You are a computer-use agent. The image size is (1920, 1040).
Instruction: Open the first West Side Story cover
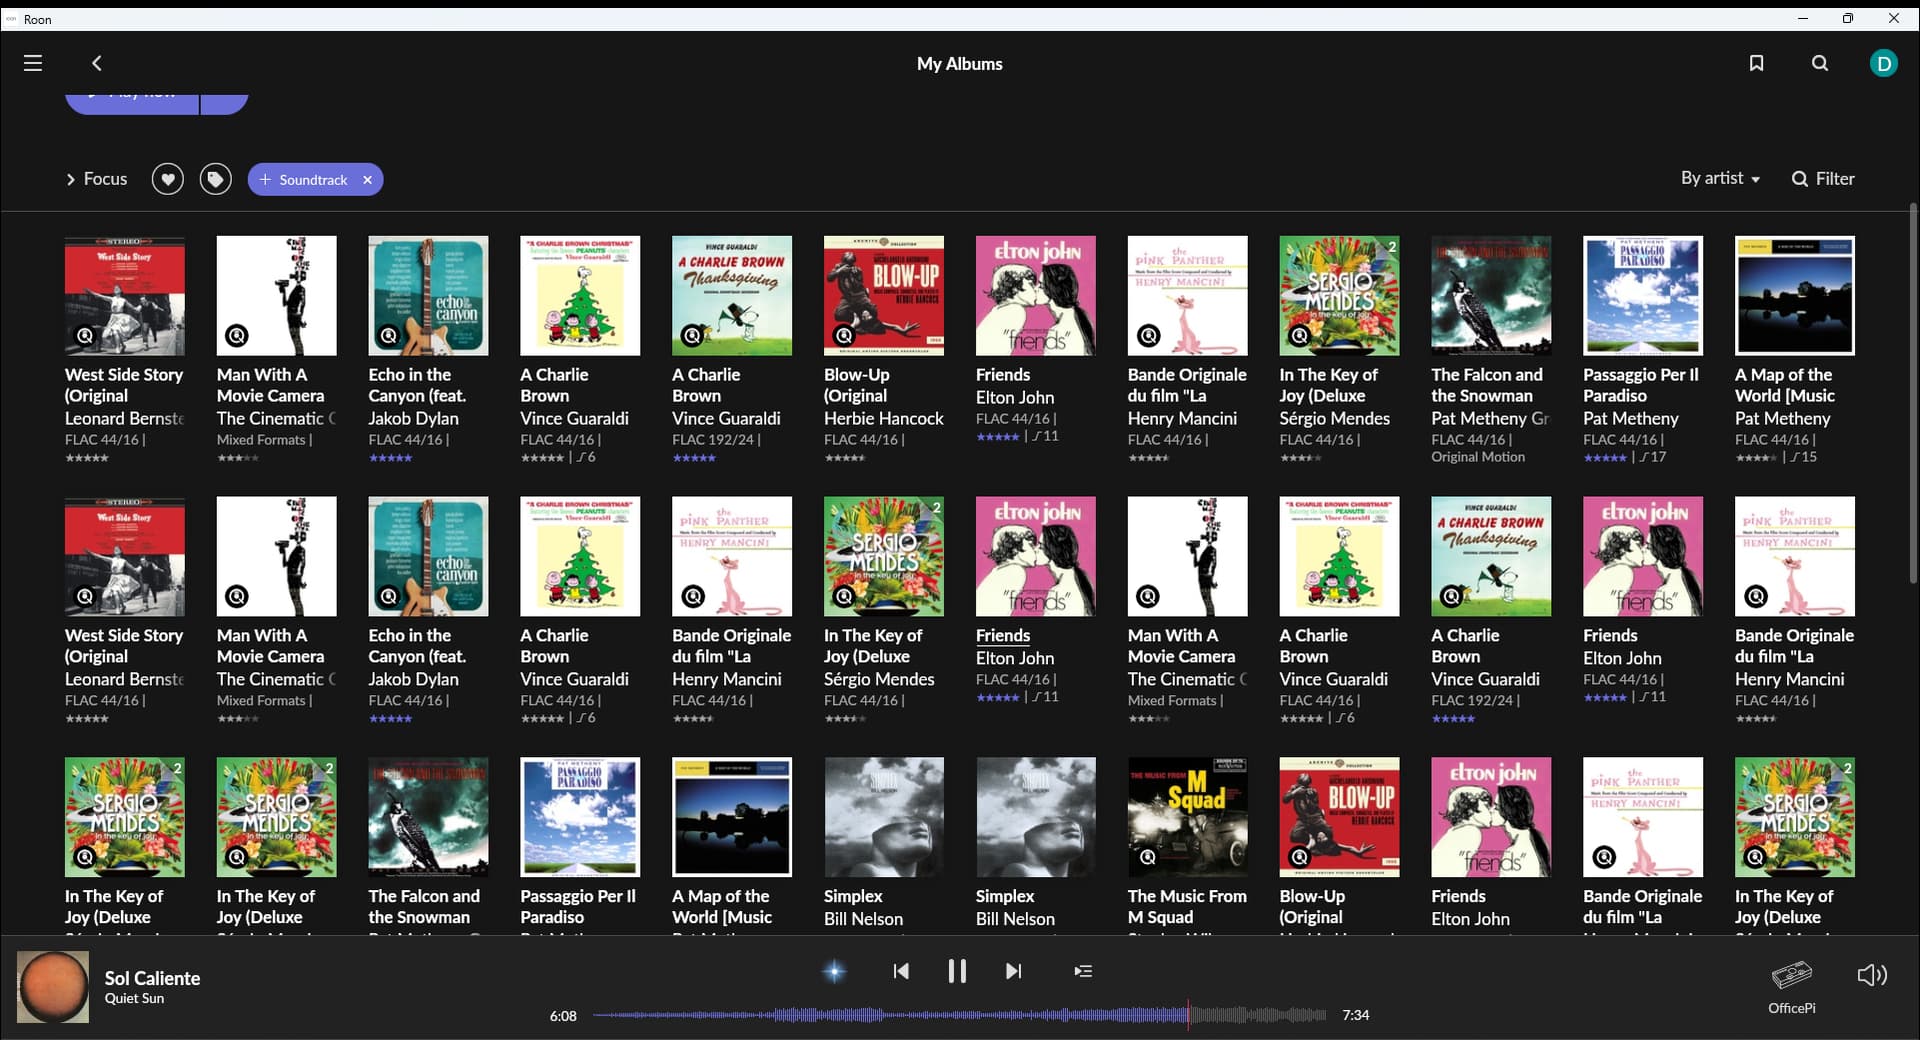[125, 296]
